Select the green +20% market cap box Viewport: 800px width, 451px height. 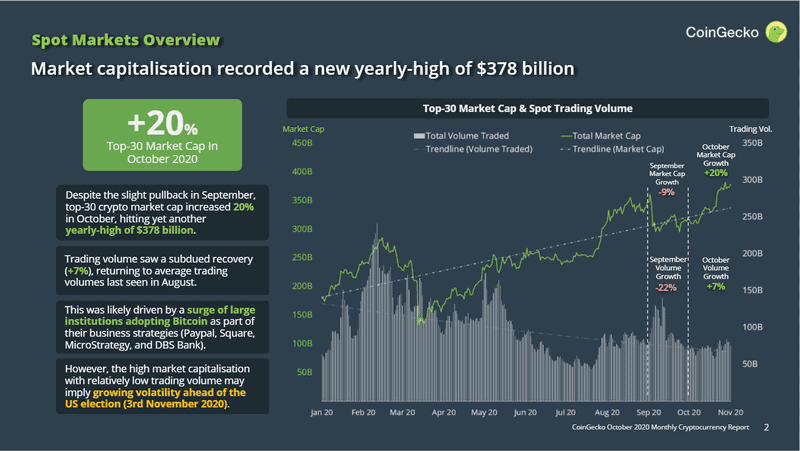point(162,135)
